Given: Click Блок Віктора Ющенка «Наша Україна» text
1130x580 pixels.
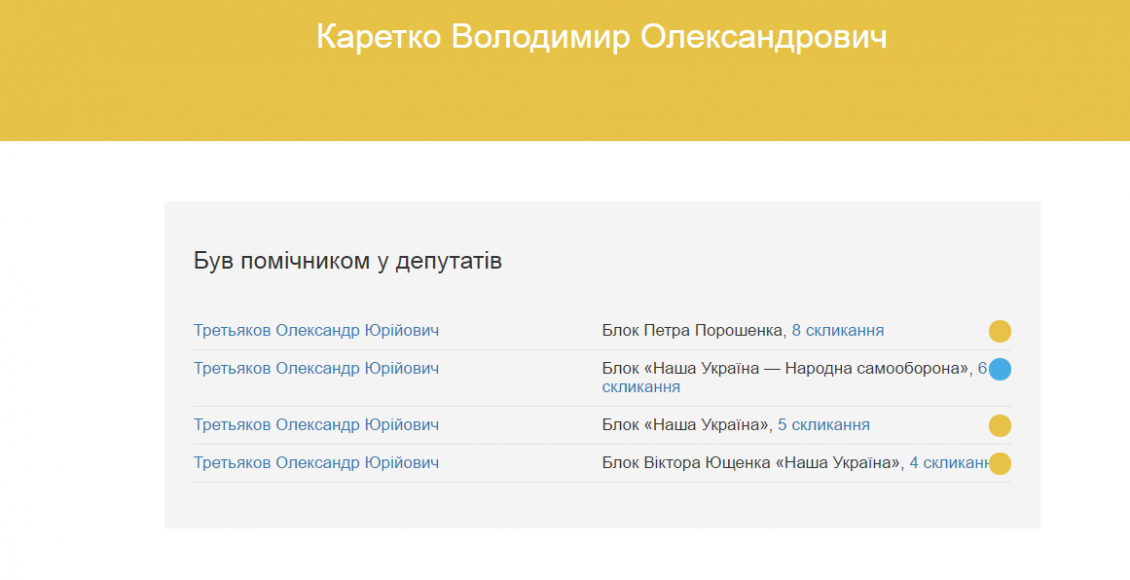Looking at the screenshot, I should [752, 463].
